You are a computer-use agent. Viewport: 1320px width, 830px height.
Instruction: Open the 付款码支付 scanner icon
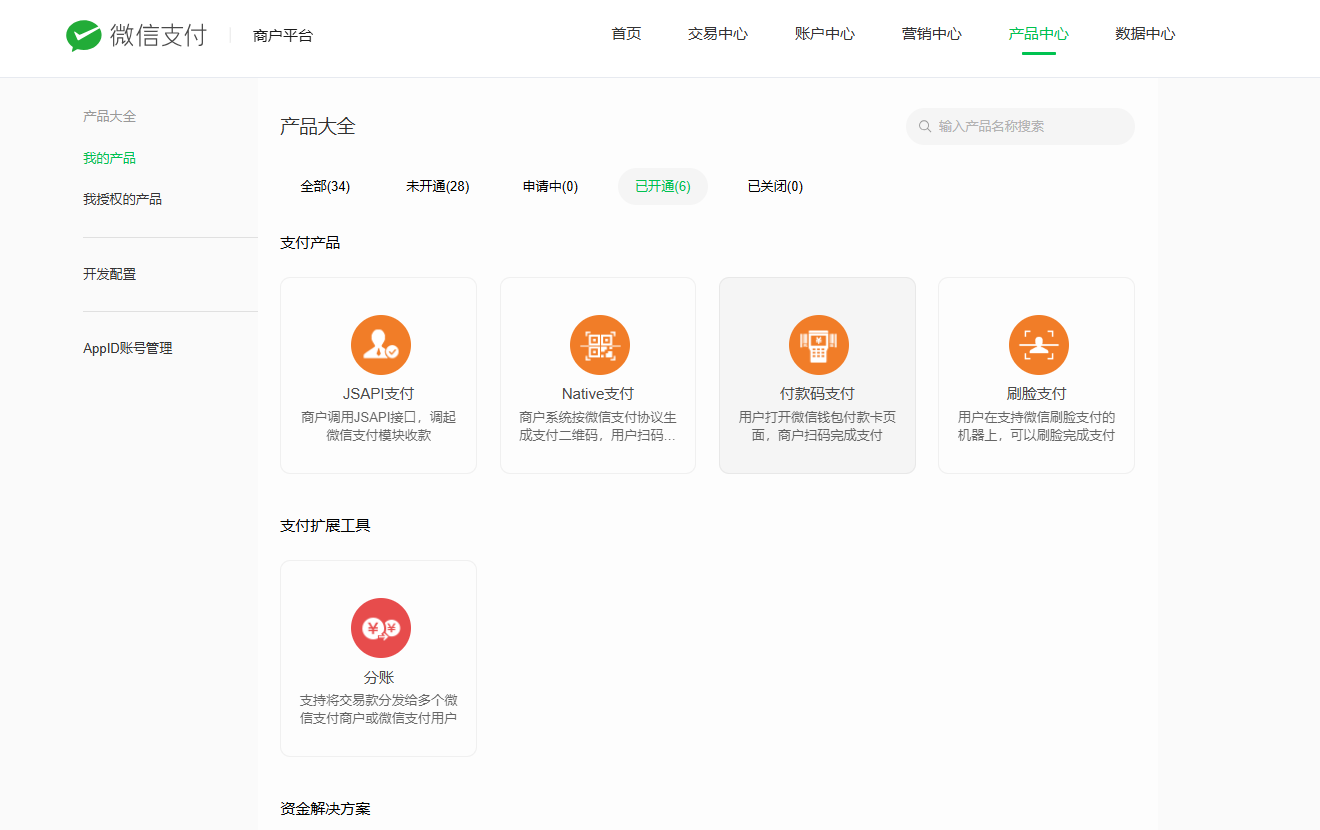819,345
